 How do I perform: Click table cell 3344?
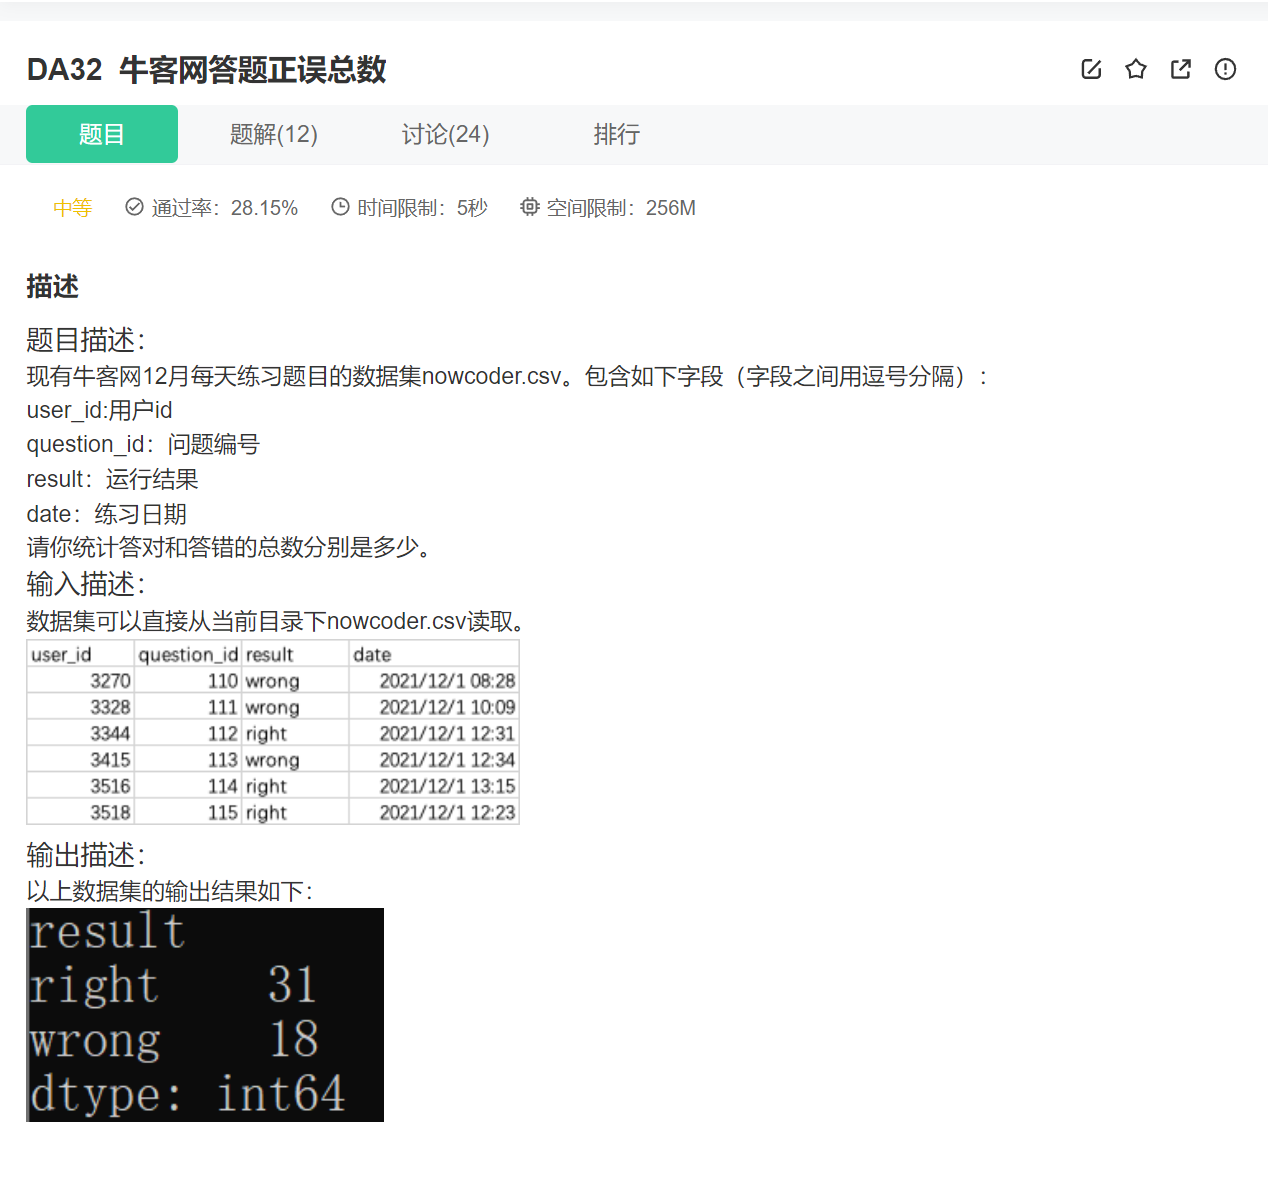point(80,733)
